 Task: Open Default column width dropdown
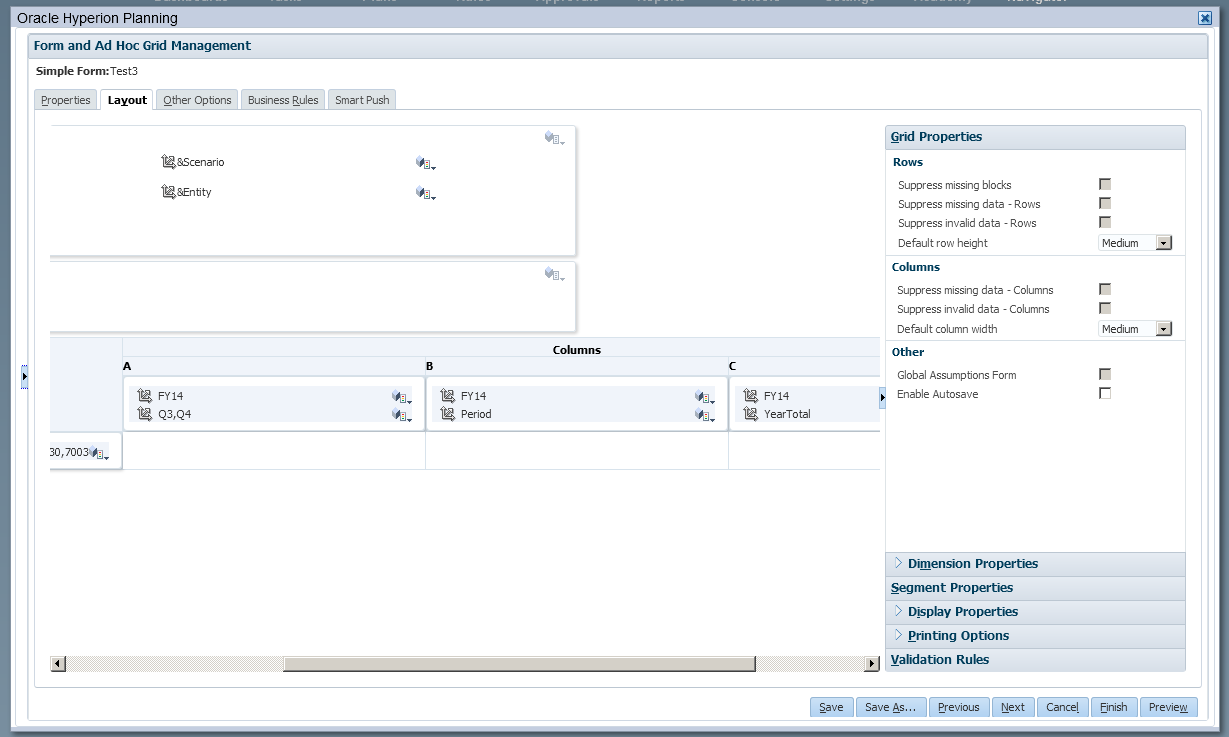click(x=1135, y=329)
